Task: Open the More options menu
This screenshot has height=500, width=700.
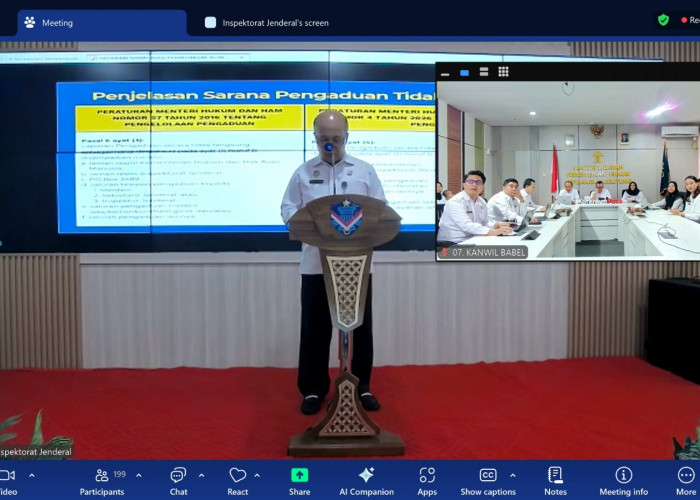Action: (686, 481)
